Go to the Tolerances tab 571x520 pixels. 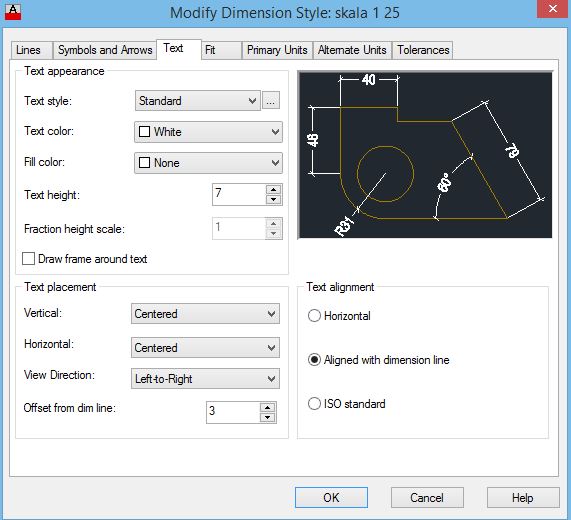point(423,50)
